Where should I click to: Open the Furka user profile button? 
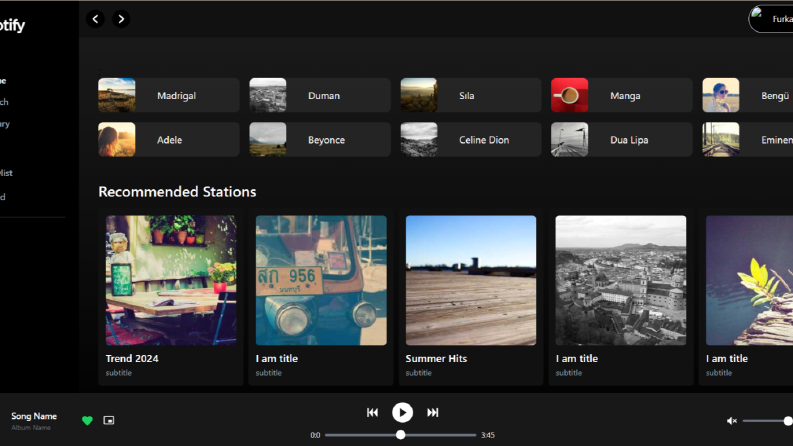[x=771, y=19]
